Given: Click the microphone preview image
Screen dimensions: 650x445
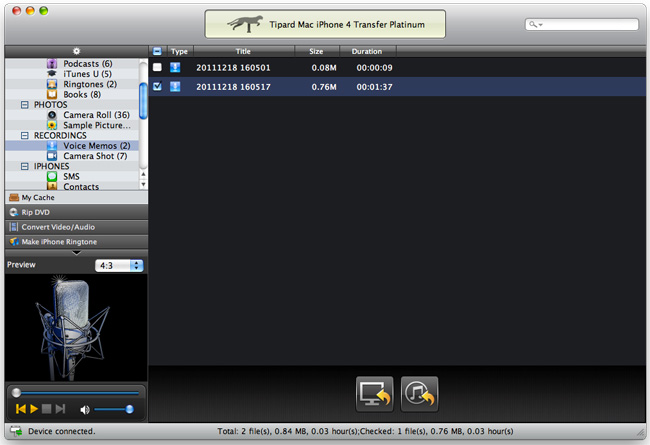Looking at the screenshot, I should (76, 328).
